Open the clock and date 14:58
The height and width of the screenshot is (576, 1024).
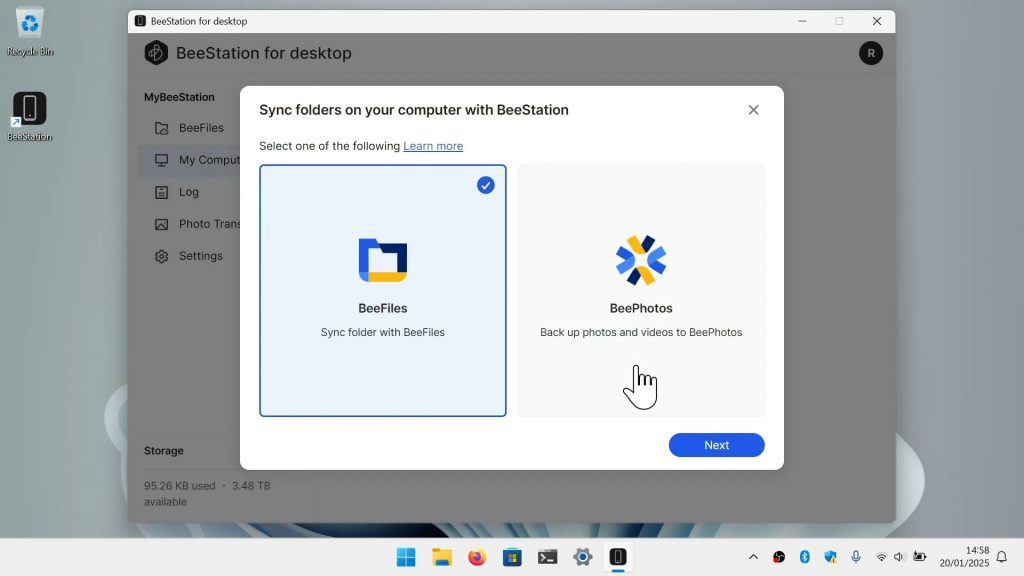(964, 557)
